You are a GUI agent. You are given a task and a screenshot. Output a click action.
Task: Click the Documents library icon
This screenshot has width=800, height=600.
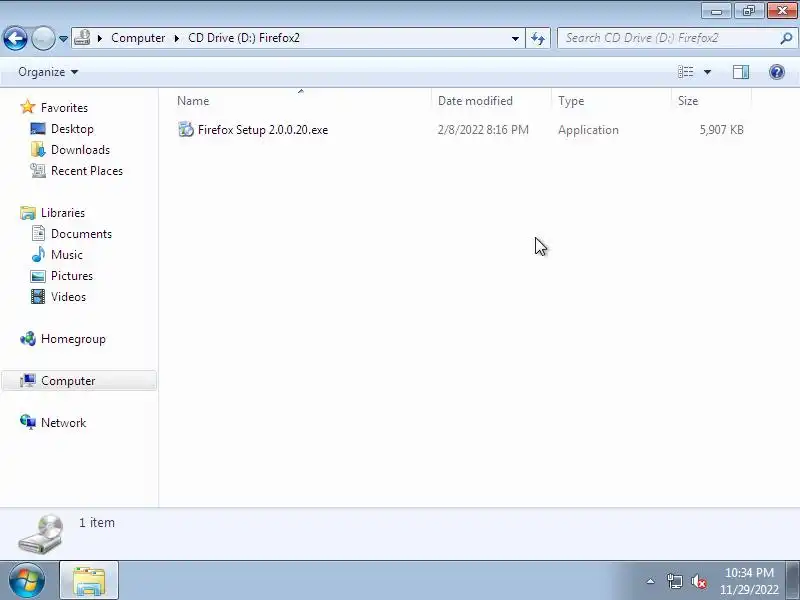click(38, 233)
